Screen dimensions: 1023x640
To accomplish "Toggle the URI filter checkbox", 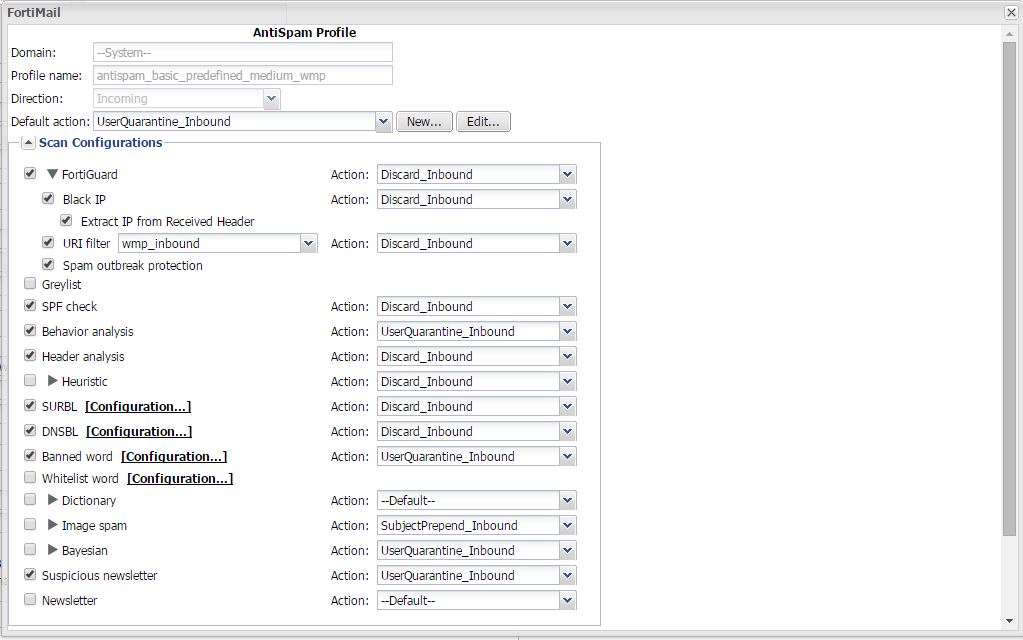I will click(x=48, y=243).
